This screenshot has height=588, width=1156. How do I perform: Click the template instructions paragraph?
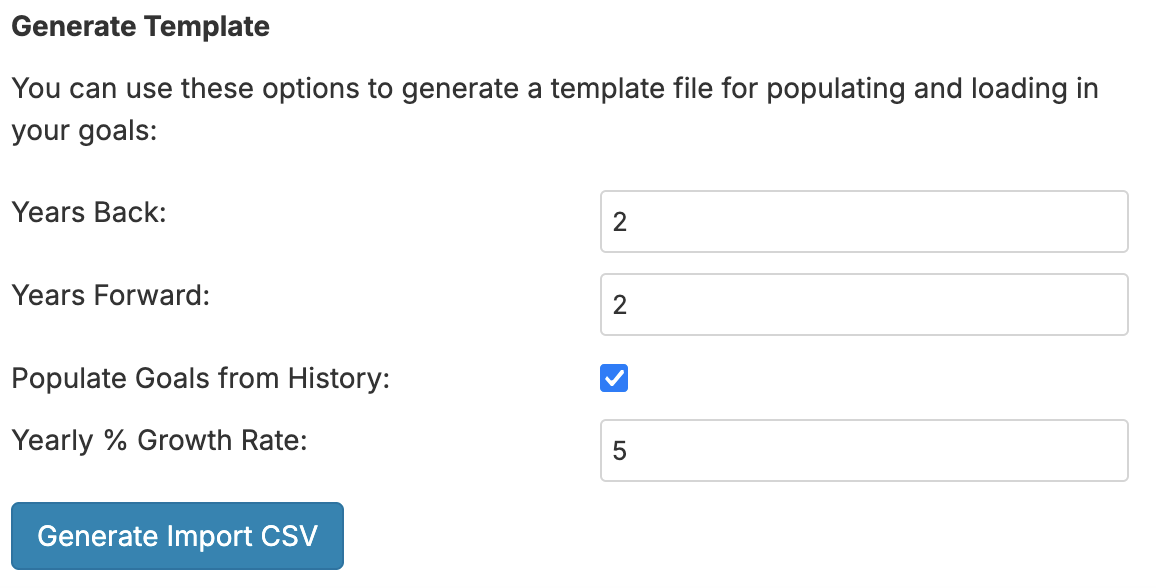[x=554, y=108]
